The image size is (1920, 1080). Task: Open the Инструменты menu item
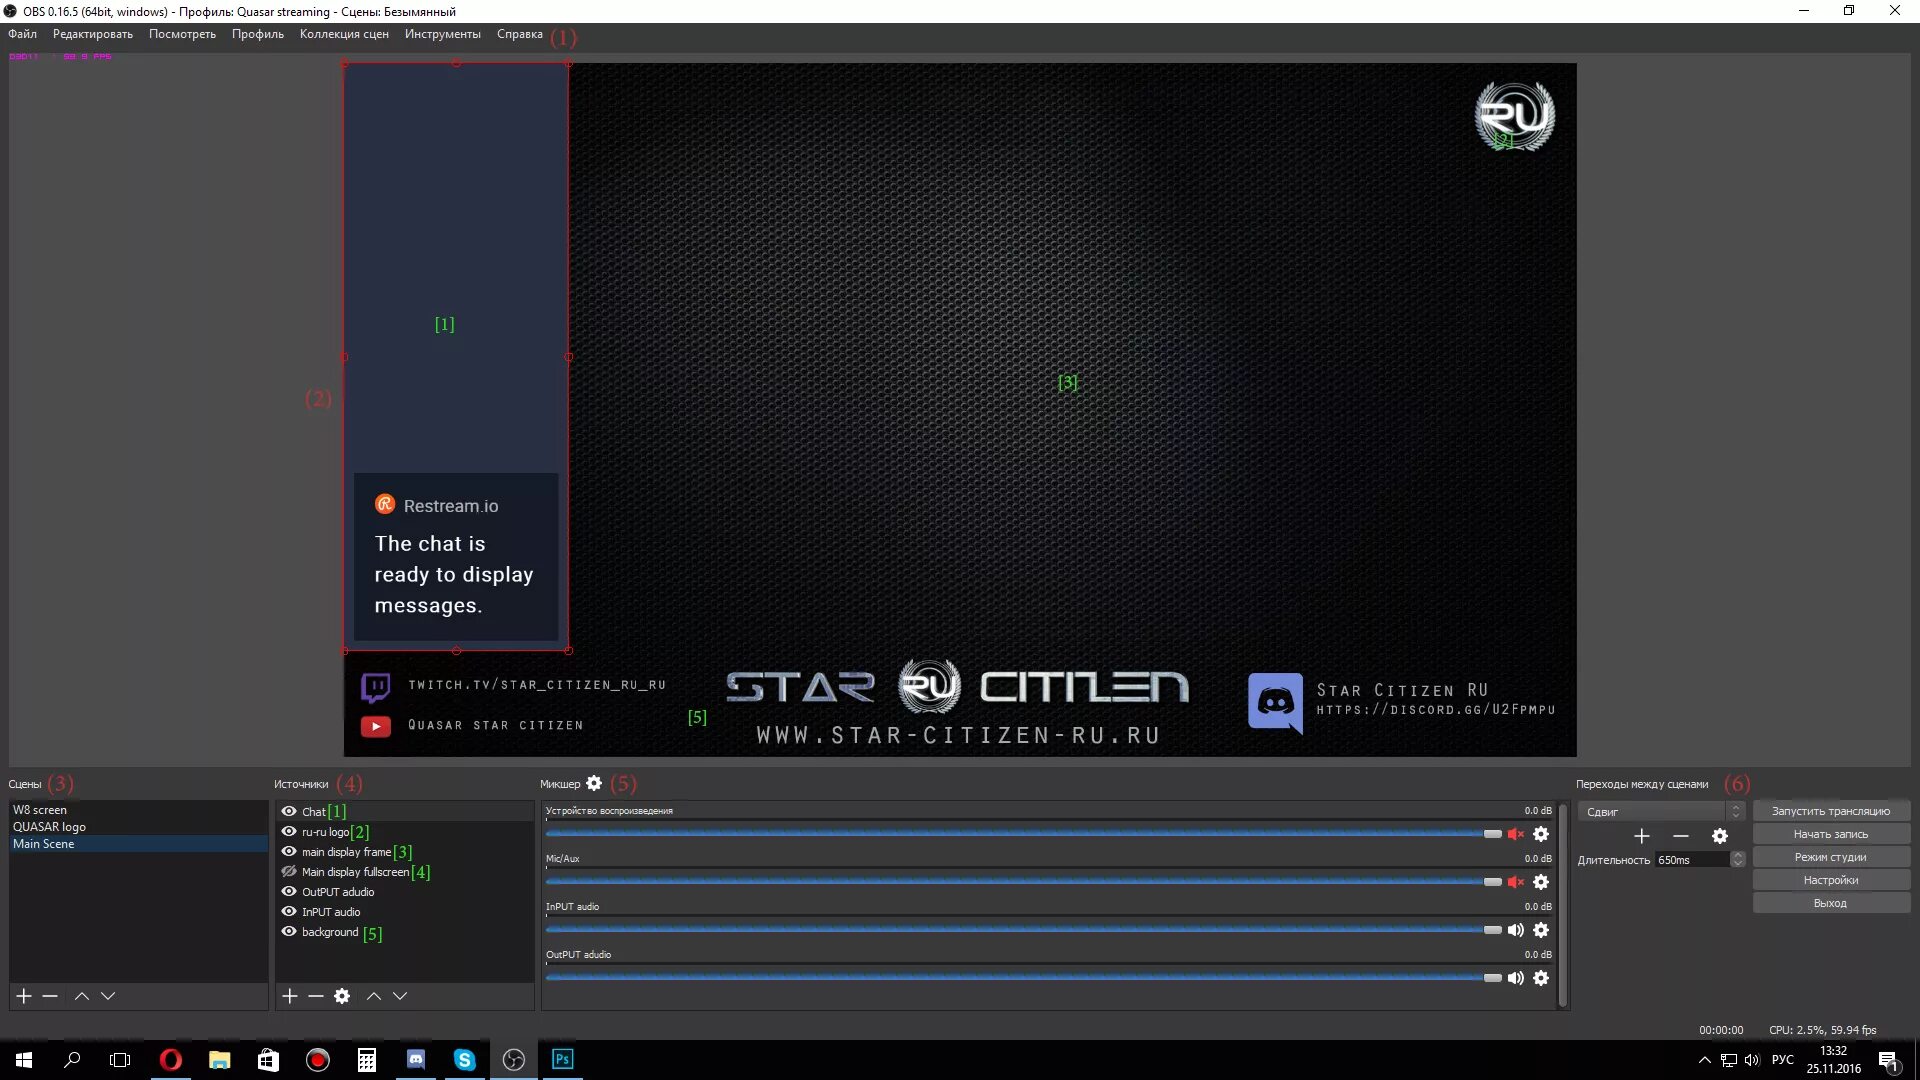click(443, 33)
